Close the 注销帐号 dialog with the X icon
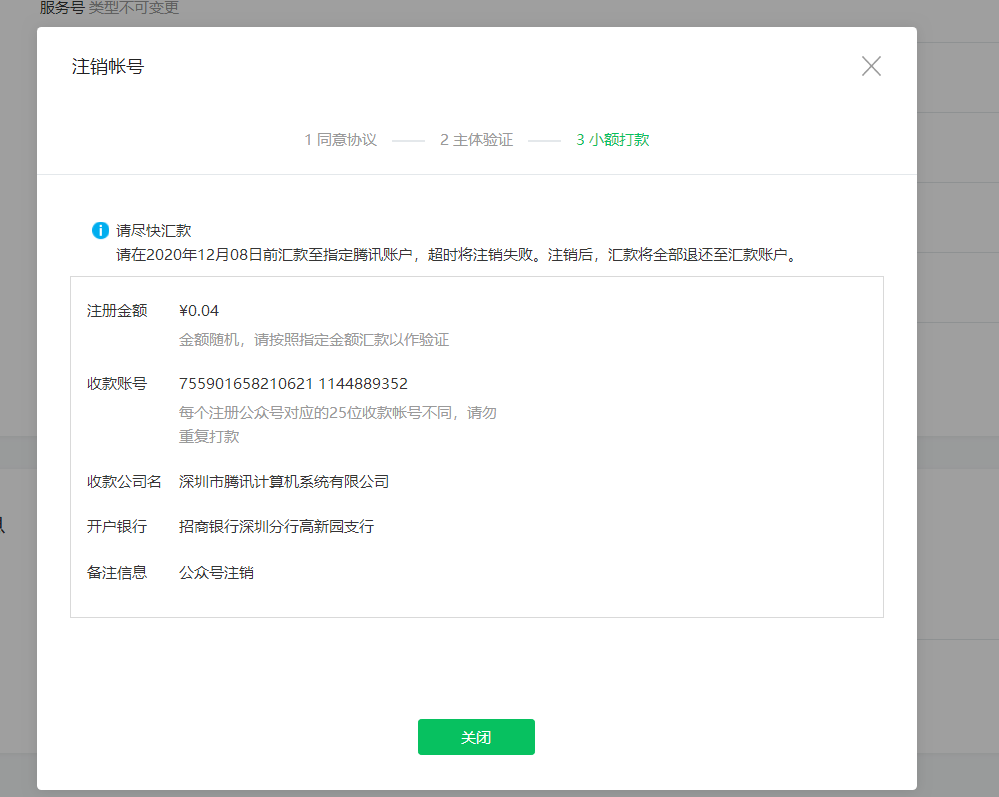Image resolution: width=999 pixels, height=797 pixels. (871, 66)
